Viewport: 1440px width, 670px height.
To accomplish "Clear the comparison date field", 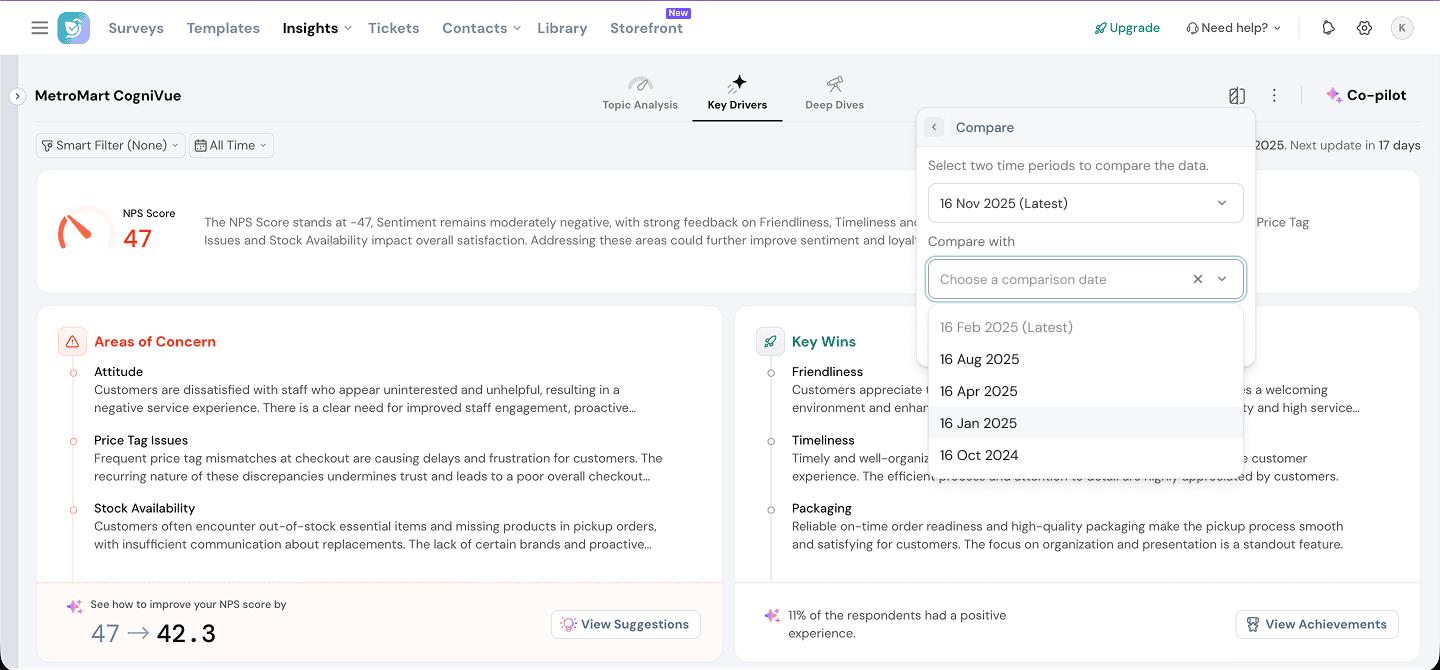I will click(x=1197, y=280).
